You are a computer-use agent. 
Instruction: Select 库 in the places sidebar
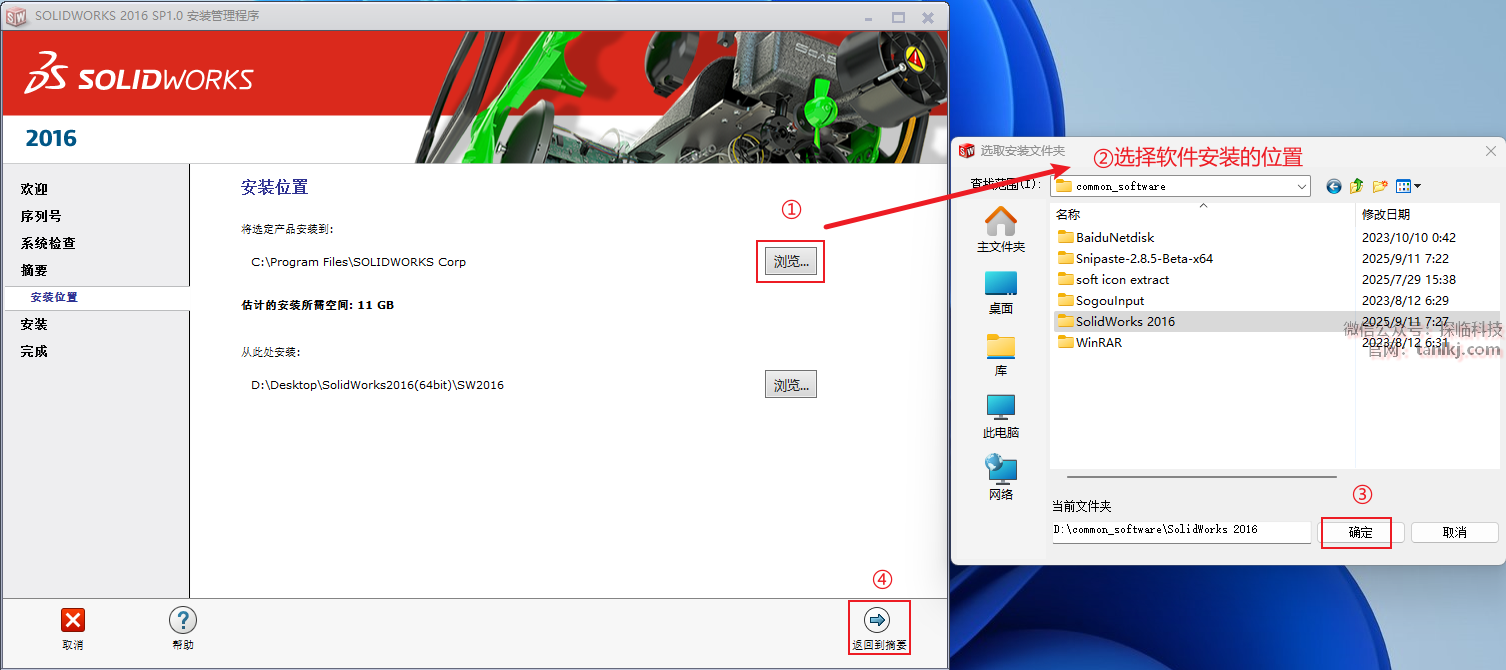pos(1001,355)
